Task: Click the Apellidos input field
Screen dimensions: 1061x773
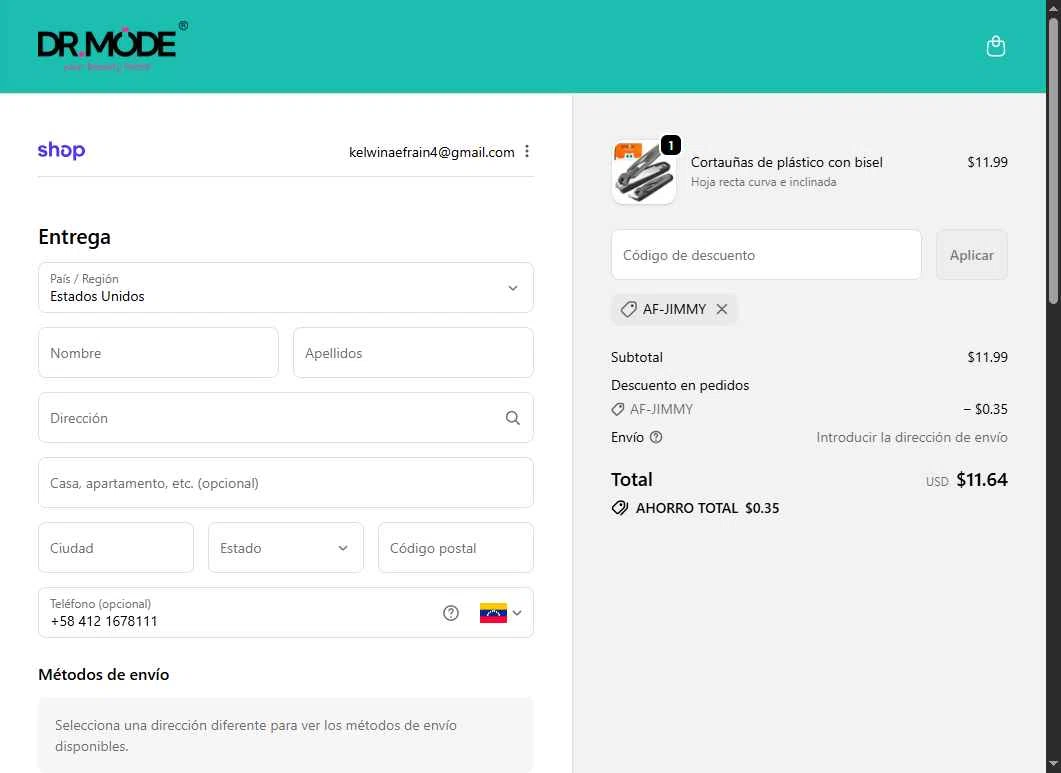Action: tap(413, 353)
